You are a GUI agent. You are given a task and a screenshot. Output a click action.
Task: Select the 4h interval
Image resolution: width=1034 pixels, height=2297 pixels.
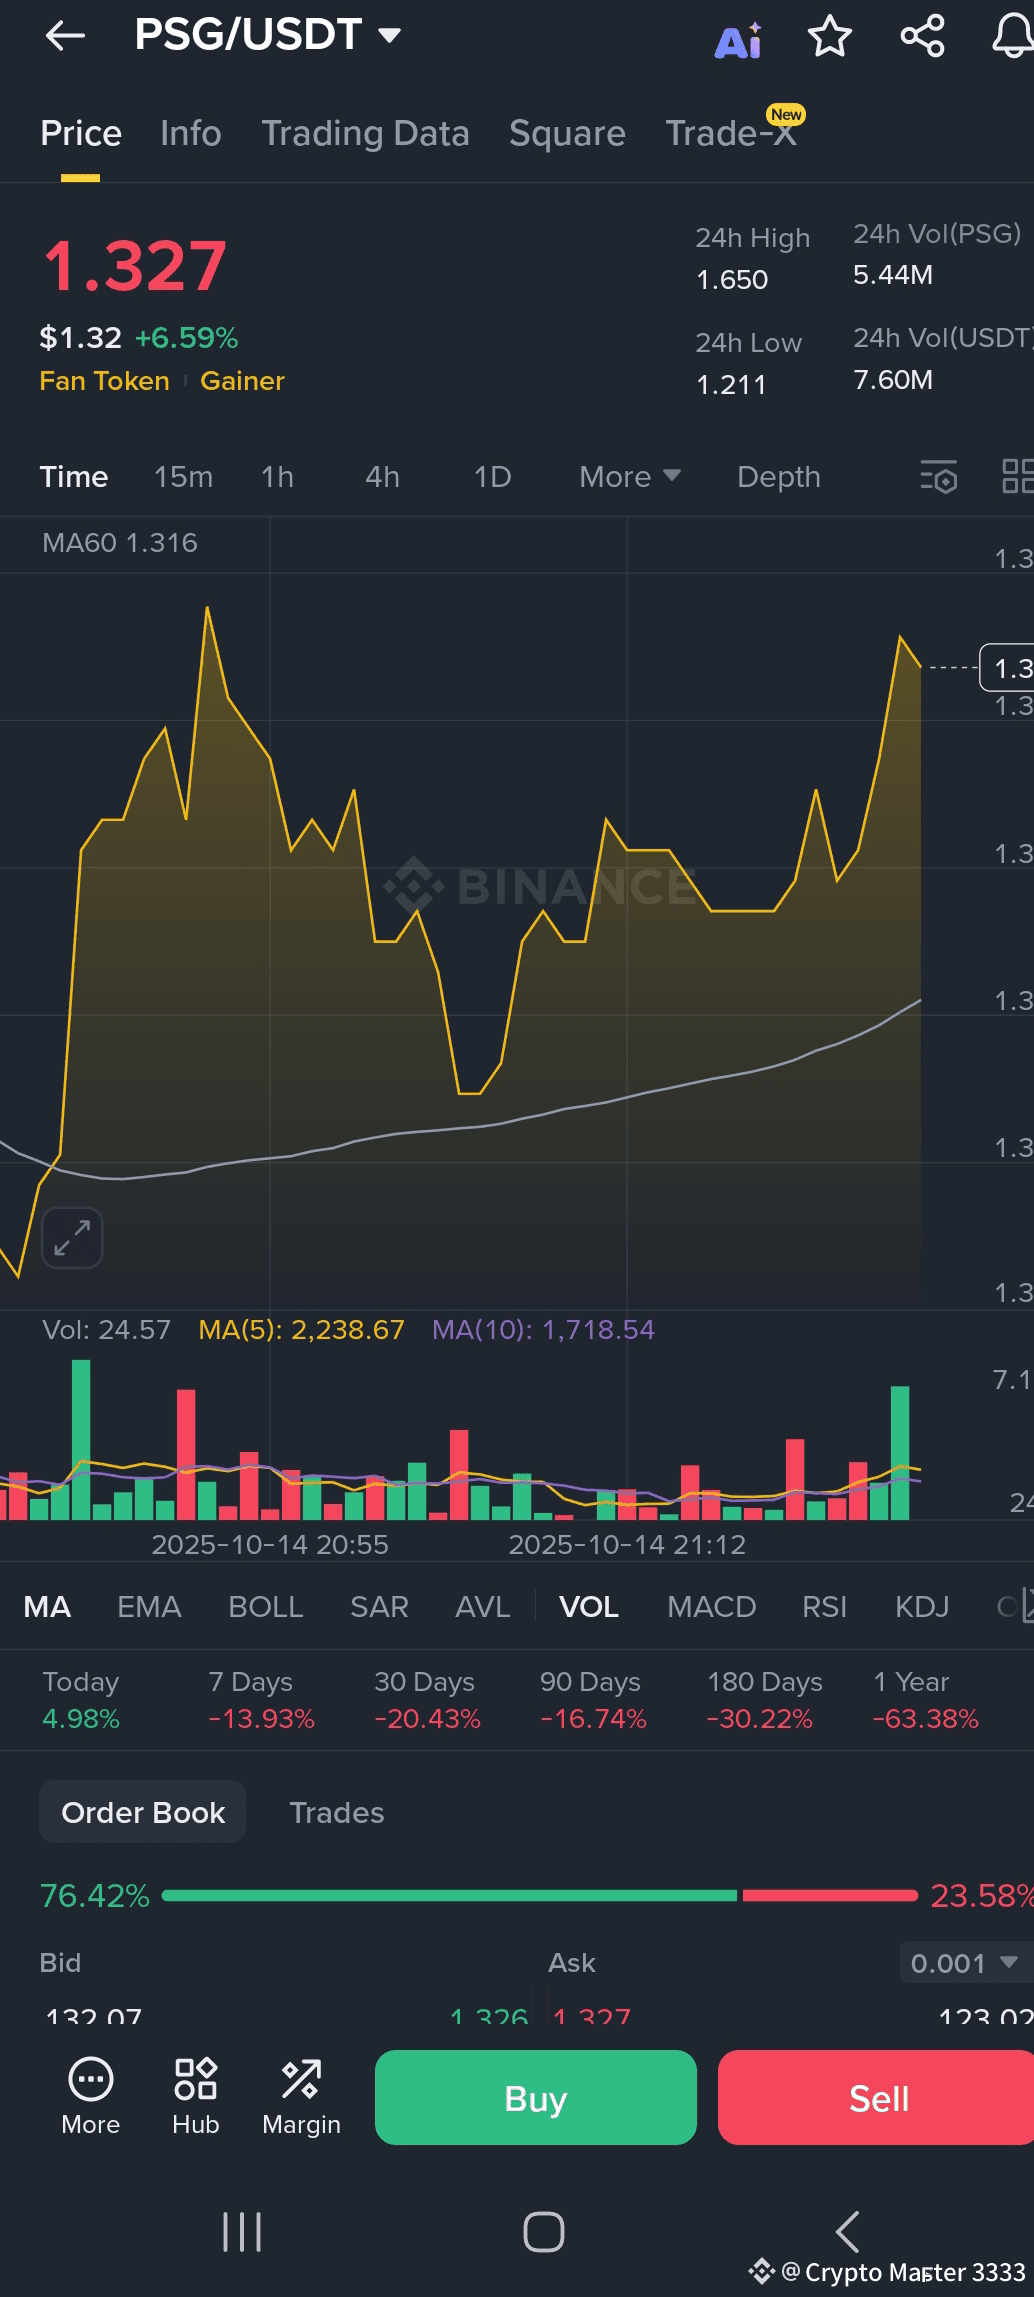coord(382,477)
